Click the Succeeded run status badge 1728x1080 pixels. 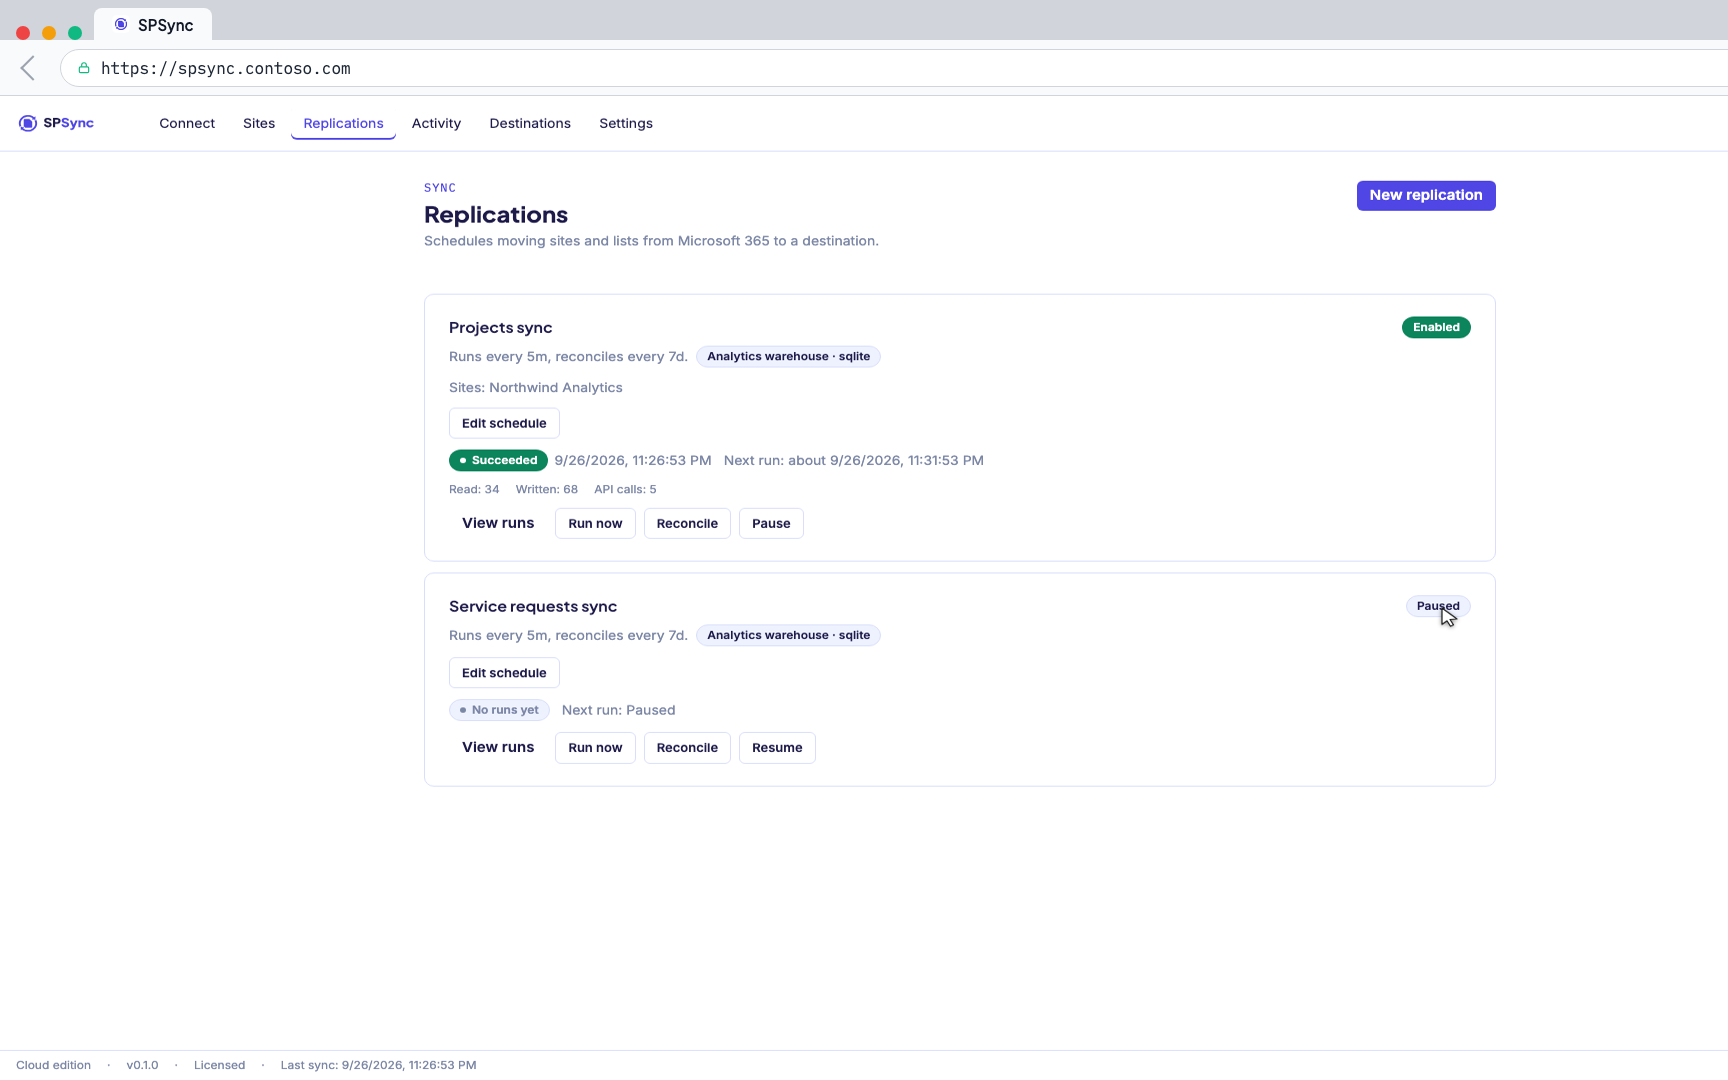(498, 460)
